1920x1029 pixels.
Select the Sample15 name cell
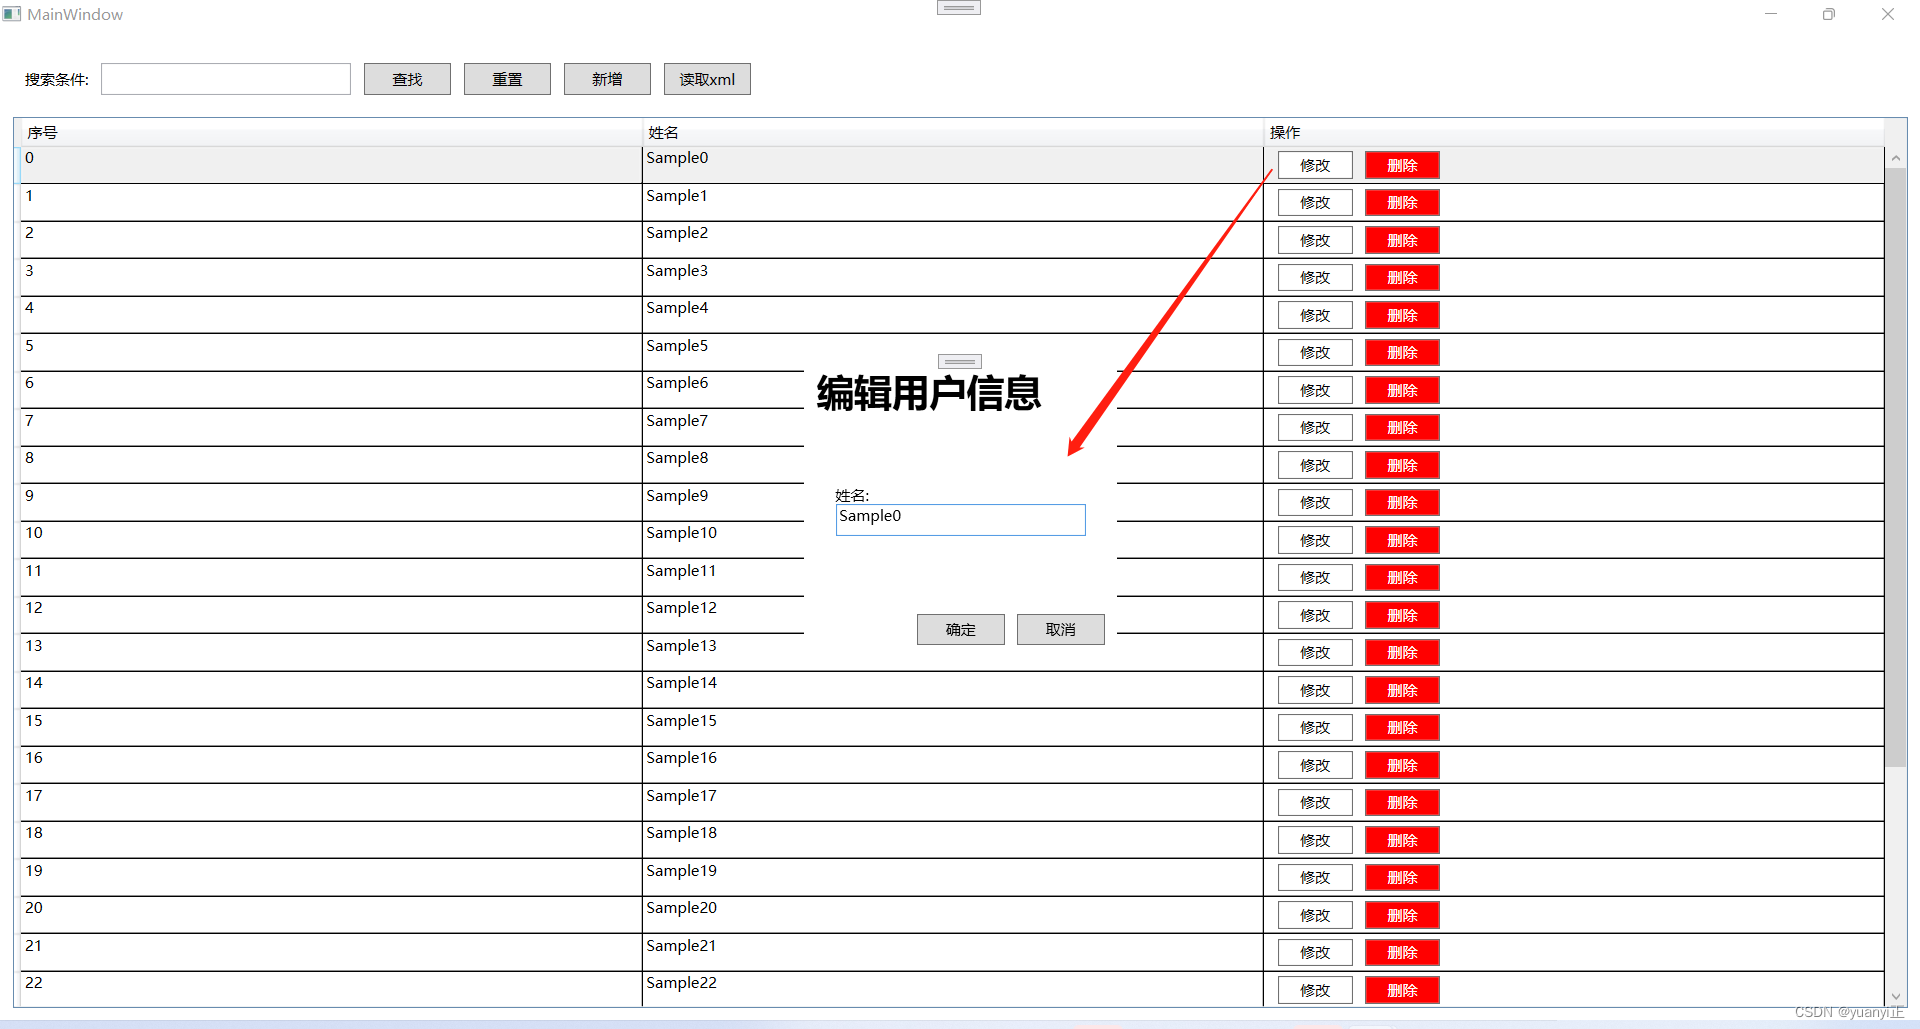[953, 727]
